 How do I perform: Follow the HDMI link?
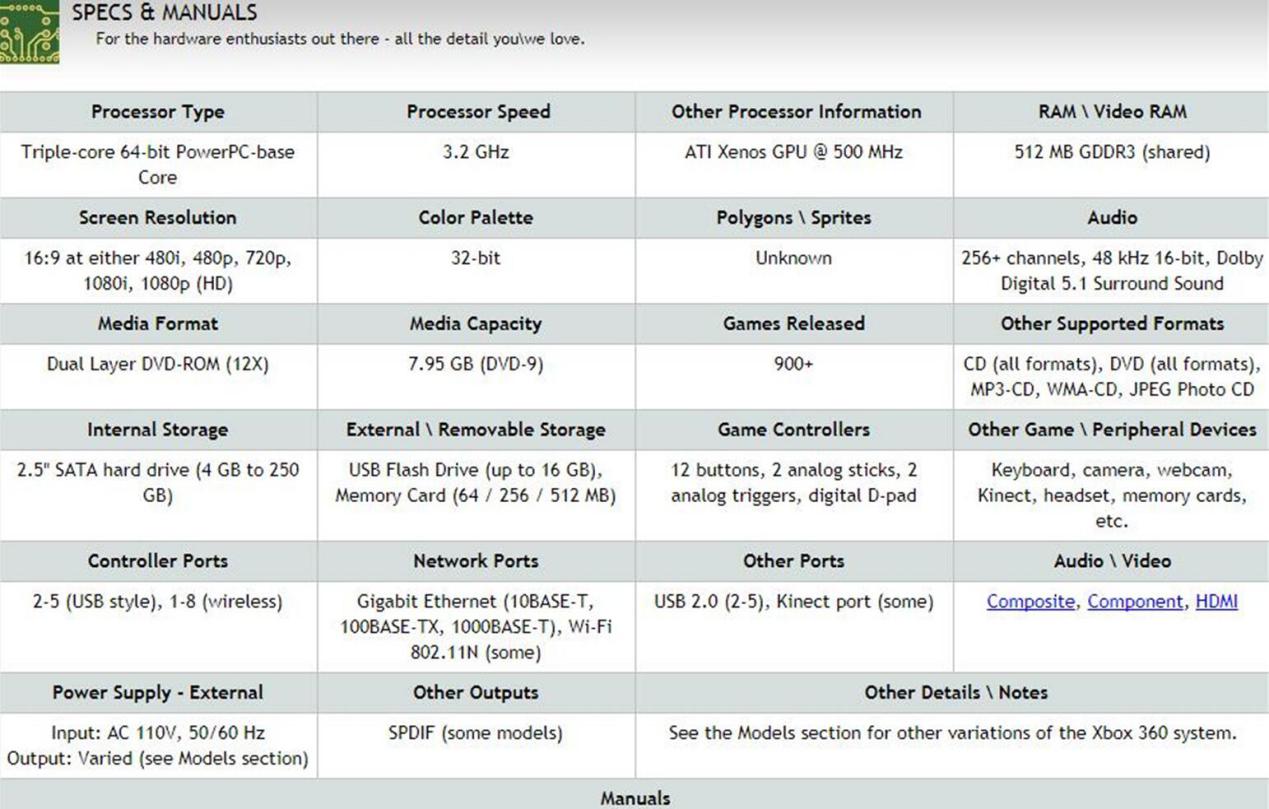(1216, 602)
